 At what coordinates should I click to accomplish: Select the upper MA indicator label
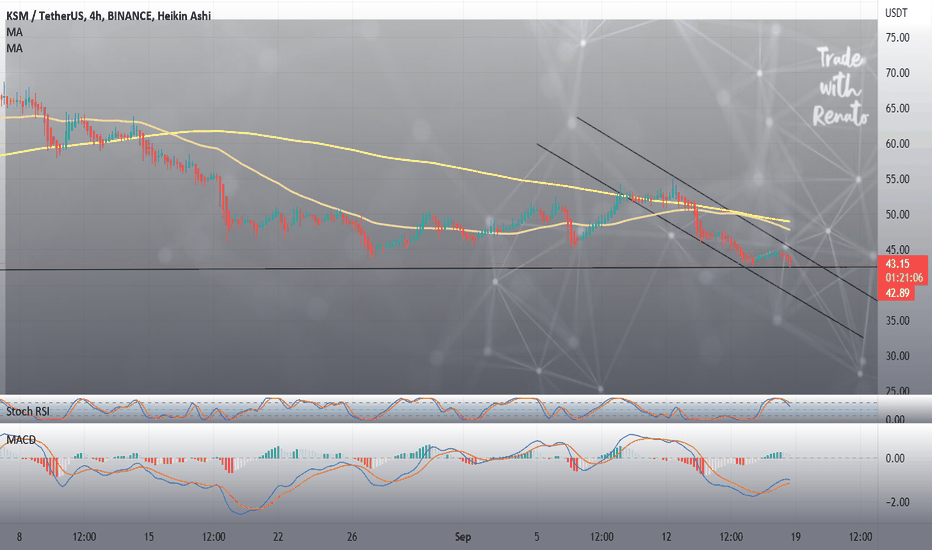pos(14,32)
